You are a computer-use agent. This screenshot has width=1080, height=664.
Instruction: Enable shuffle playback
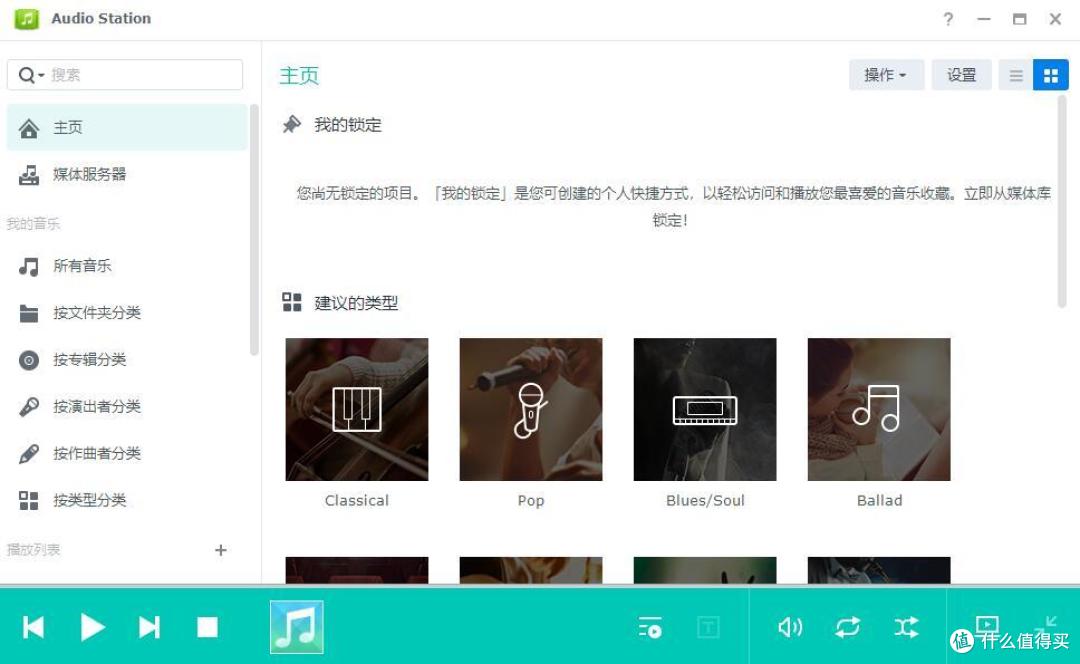click(906, 627)
